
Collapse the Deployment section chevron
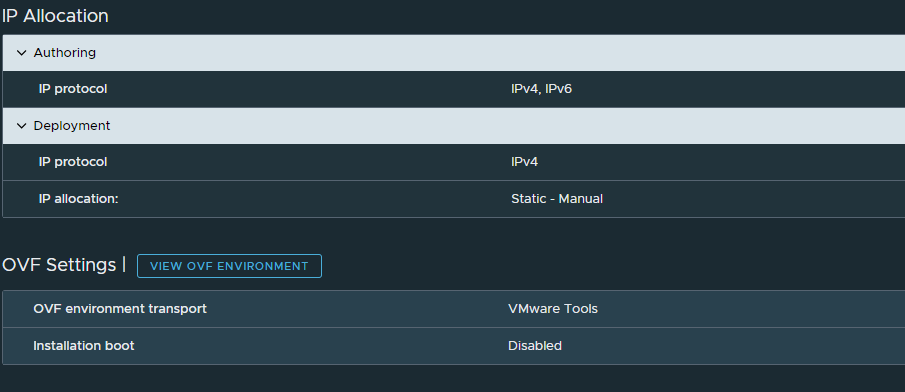(21, 126)
